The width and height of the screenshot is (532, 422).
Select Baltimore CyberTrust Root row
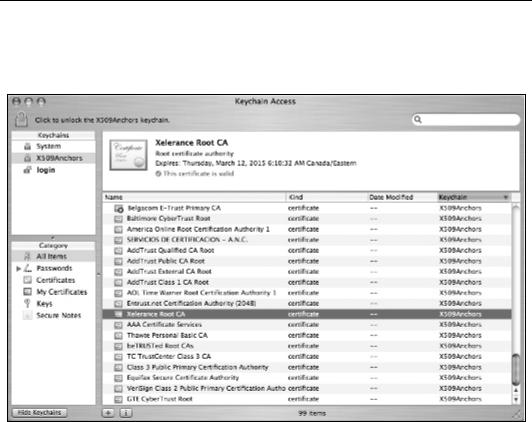coord(307,218)
